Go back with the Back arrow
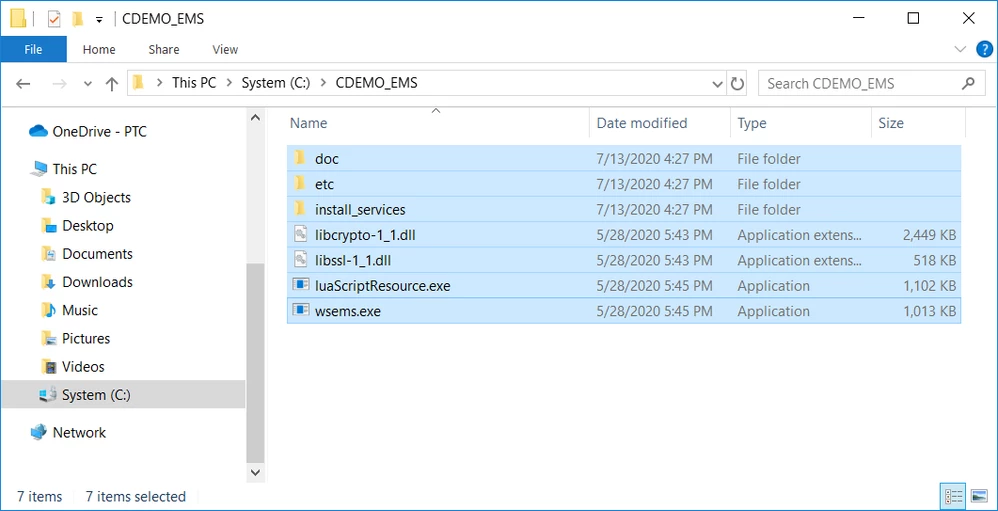Image resolution: width=998 pixels, height=511 pixels. (23, 83)
